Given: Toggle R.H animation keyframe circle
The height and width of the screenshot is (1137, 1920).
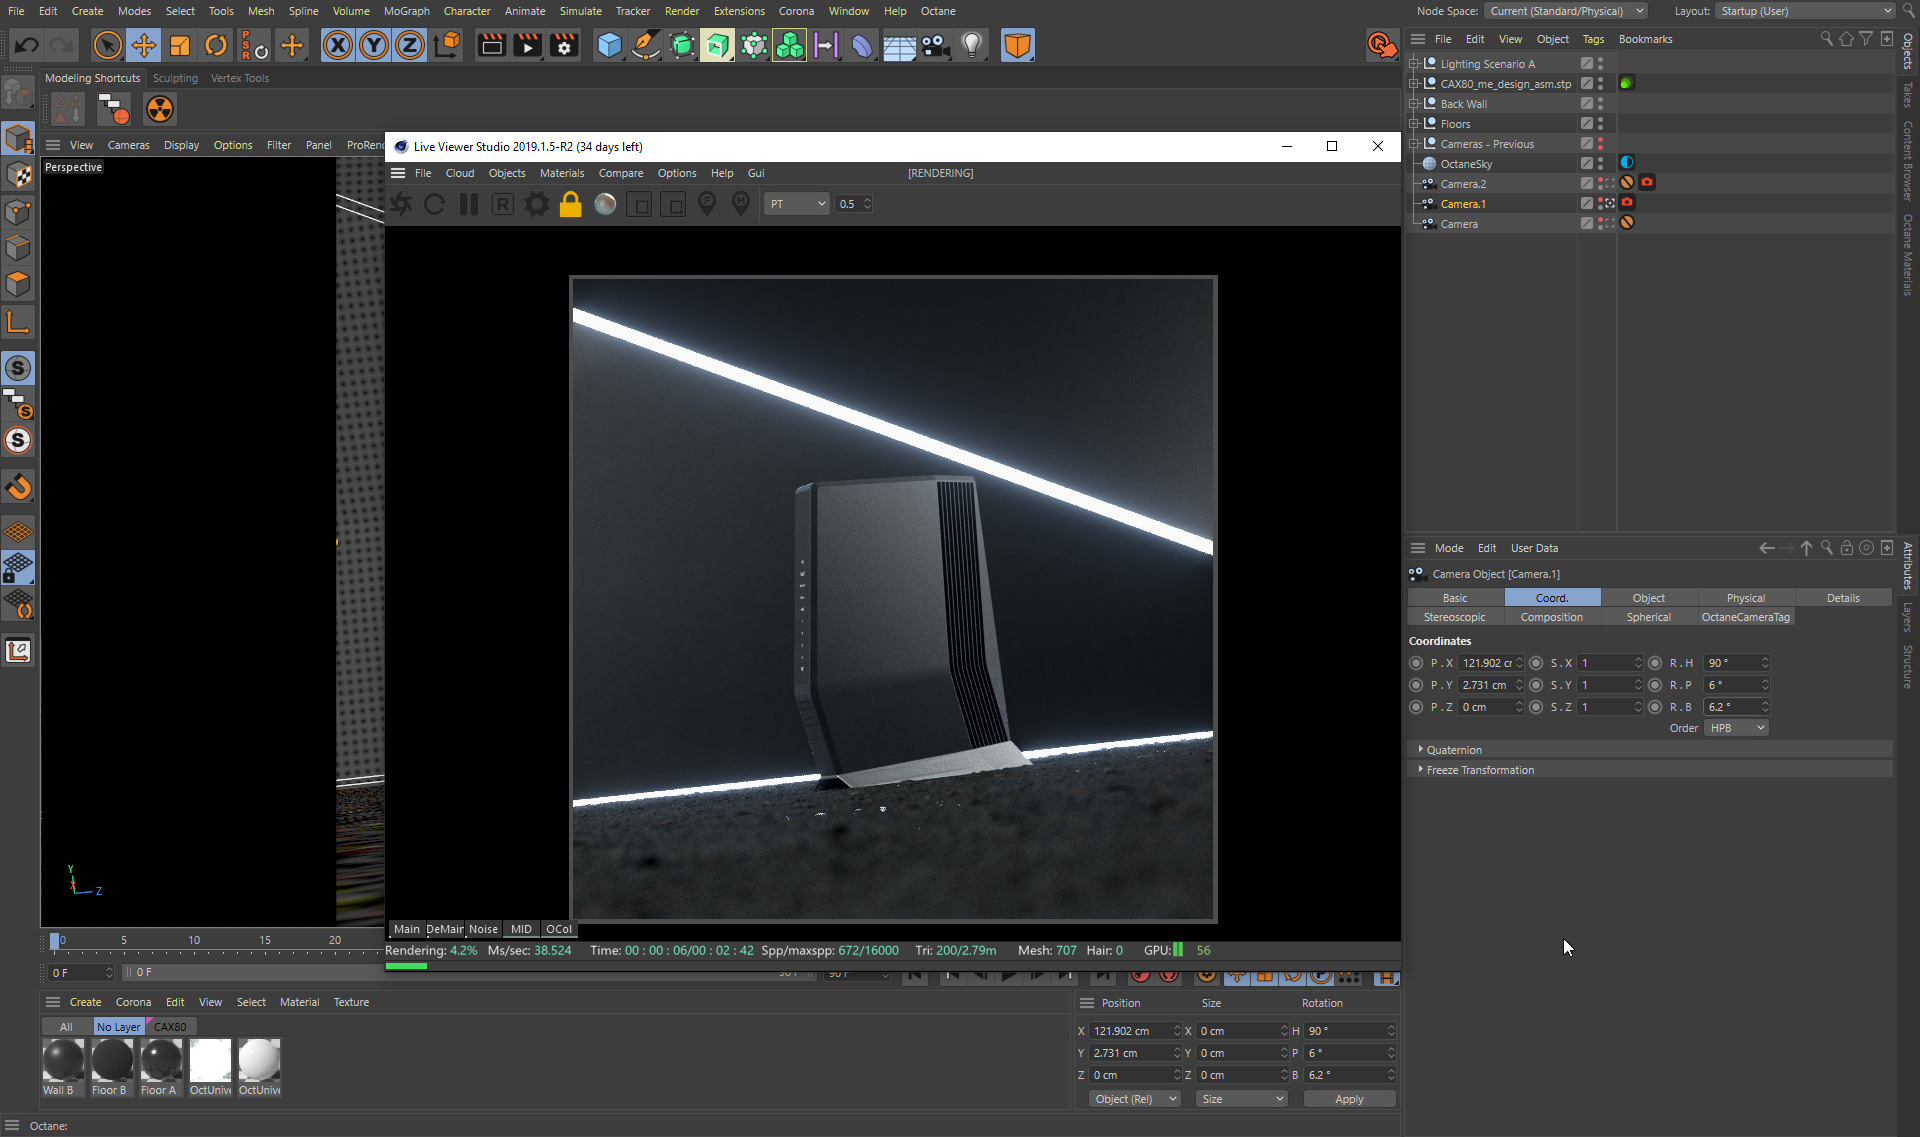Looking at the screenshot, I should 1655,663.
